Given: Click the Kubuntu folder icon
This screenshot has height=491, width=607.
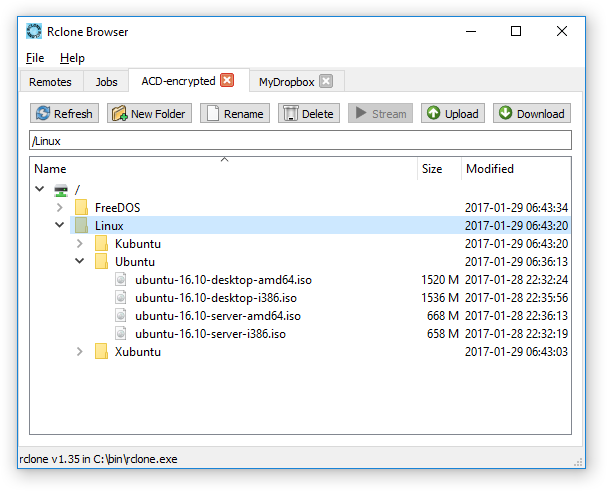Looking at the screenshot, I should [101, 243].
